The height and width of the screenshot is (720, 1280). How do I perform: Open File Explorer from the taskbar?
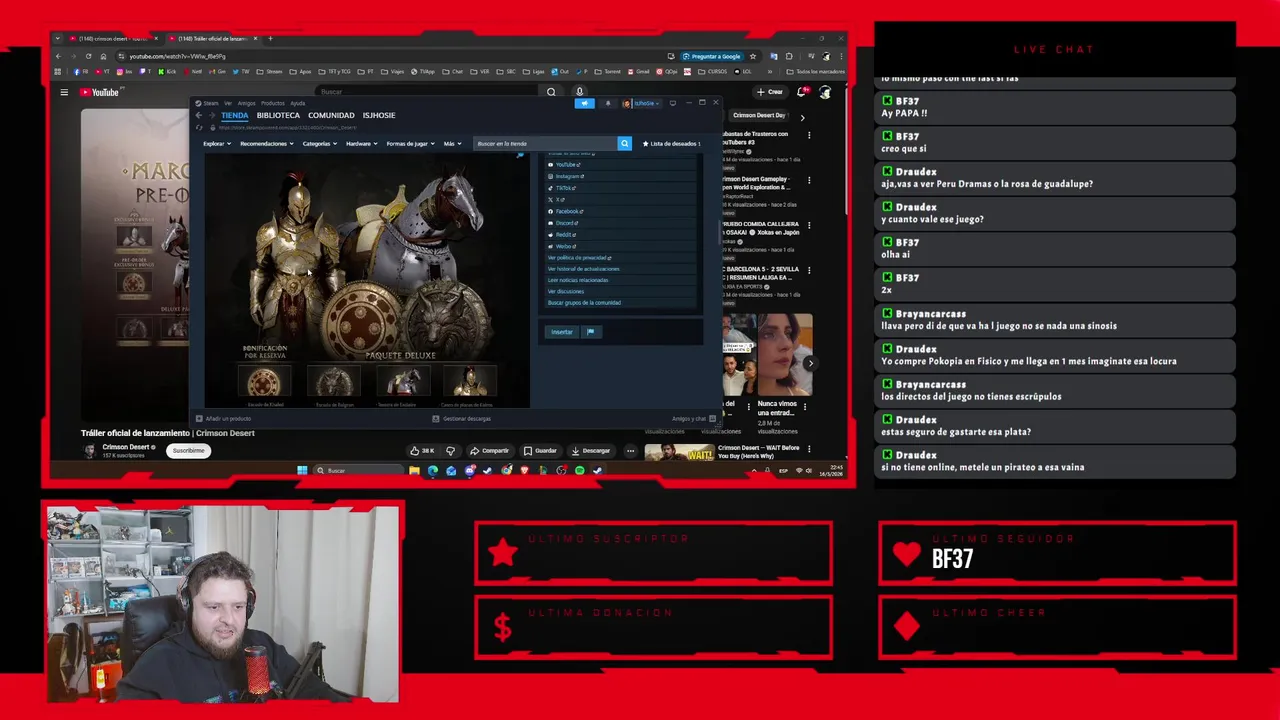click(x=414, y=470)
